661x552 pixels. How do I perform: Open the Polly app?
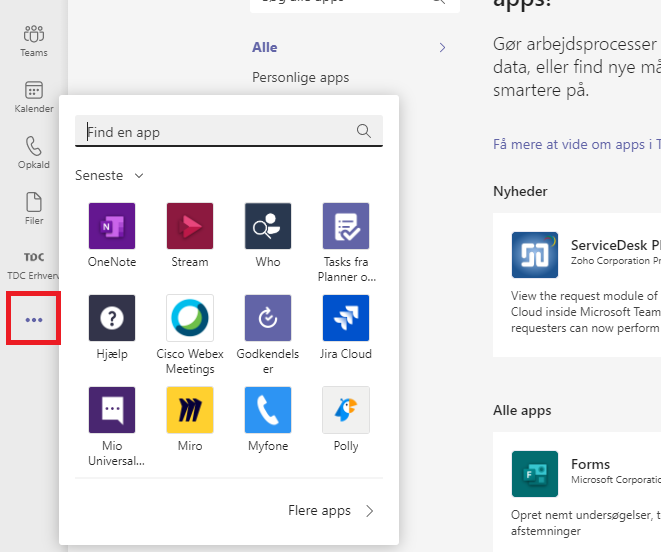tap(346, 419)
